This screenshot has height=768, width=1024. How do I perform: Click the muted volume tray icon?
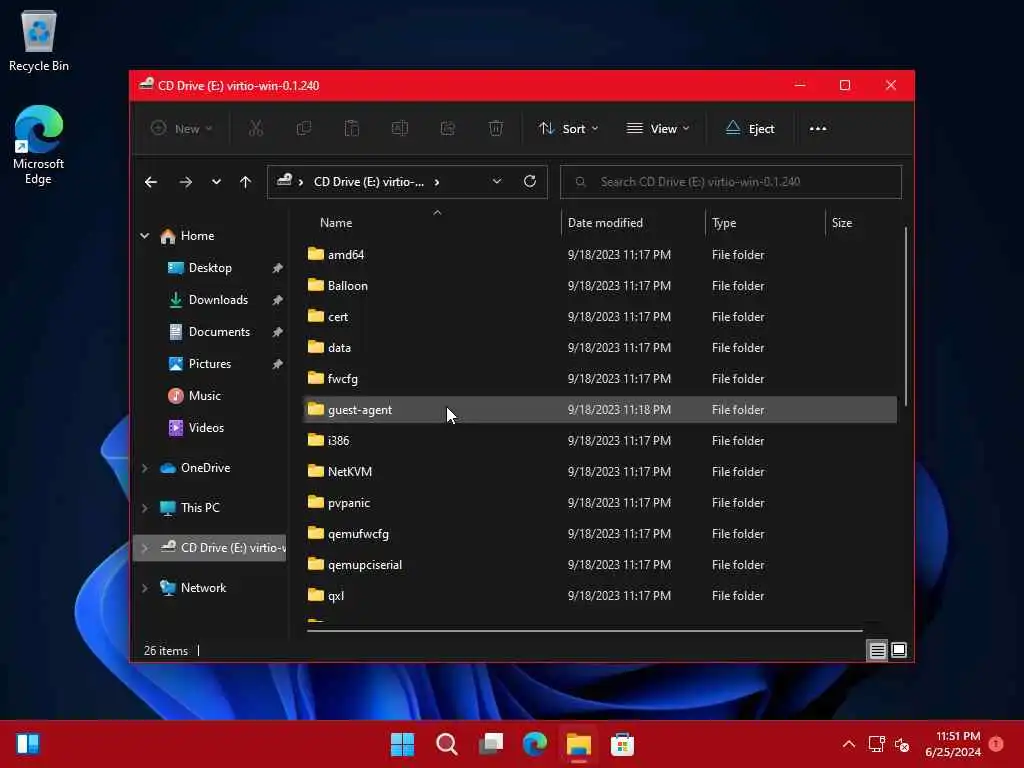pos(902,744)
